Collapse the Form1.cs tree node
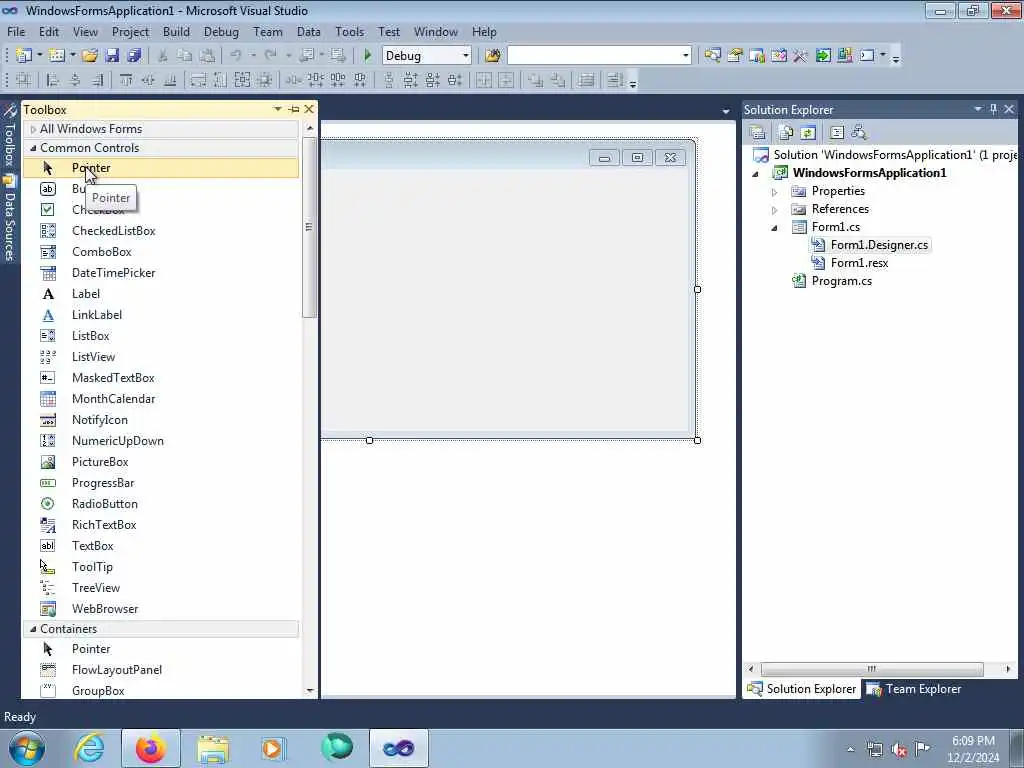 (775, 227)
